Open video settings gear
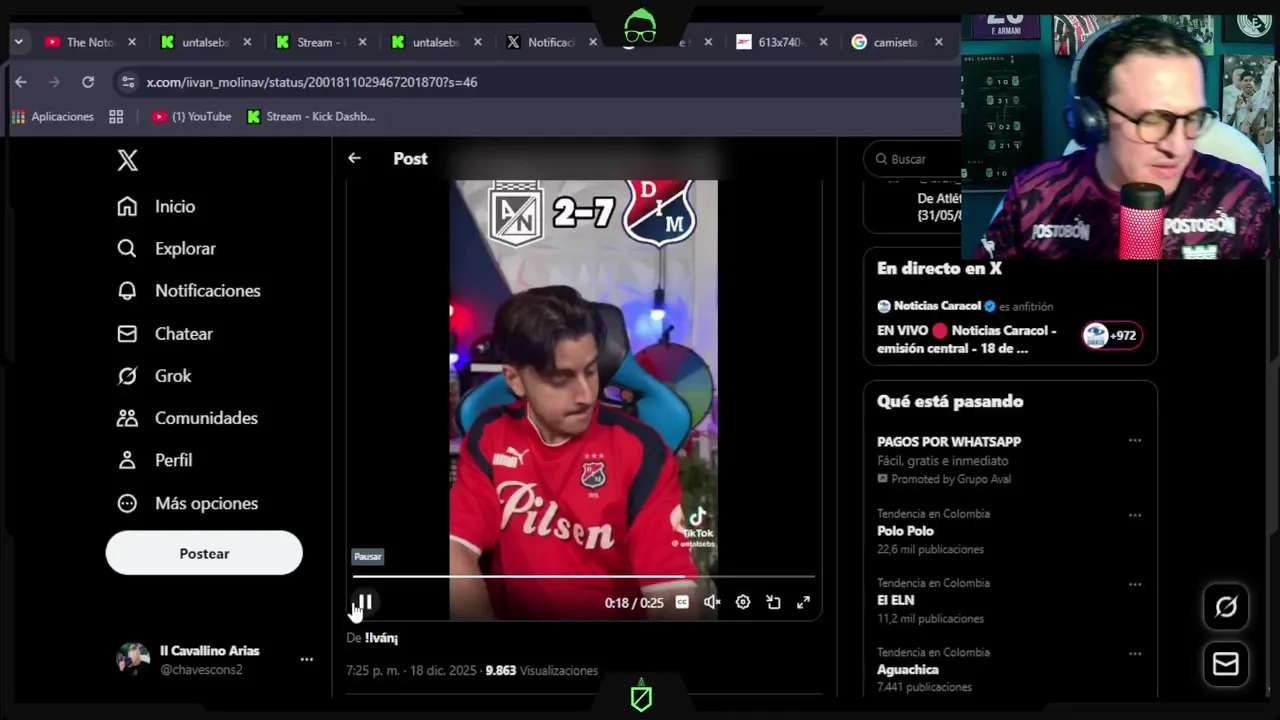The height and width of the screenshot is (720, 1280). (x=743, y=602)
